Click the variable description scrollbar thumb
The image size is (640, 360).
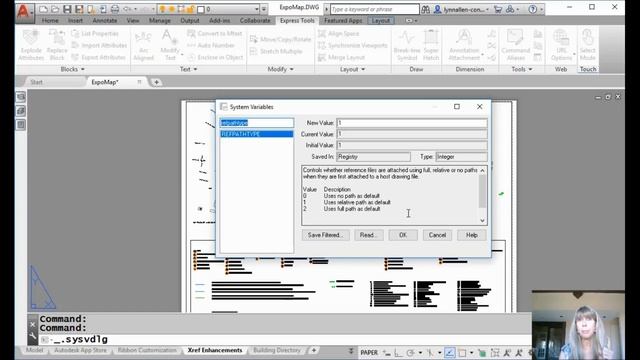(482, 191)
